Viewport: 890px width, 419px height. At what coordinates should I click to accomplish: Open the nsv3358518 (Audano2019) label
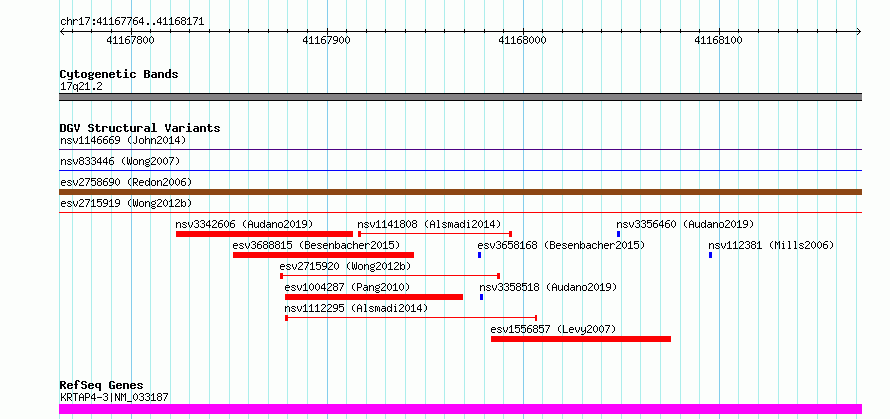pos(548,287)
